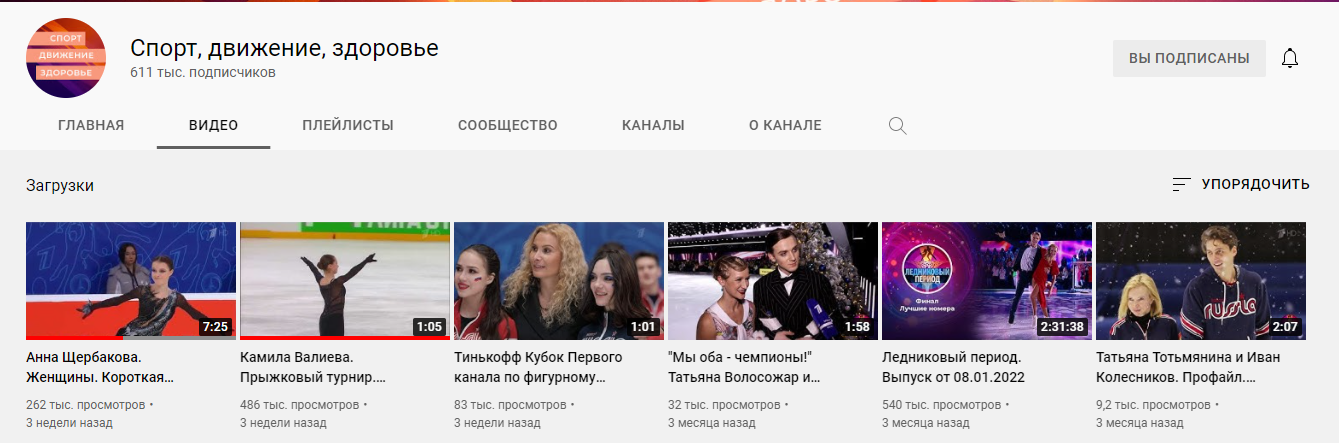This screenshot has height=443, width=1339.
Task: Toggle the ВЫ ПОДПИСАНЫ subscription button
Action: 1189,58
